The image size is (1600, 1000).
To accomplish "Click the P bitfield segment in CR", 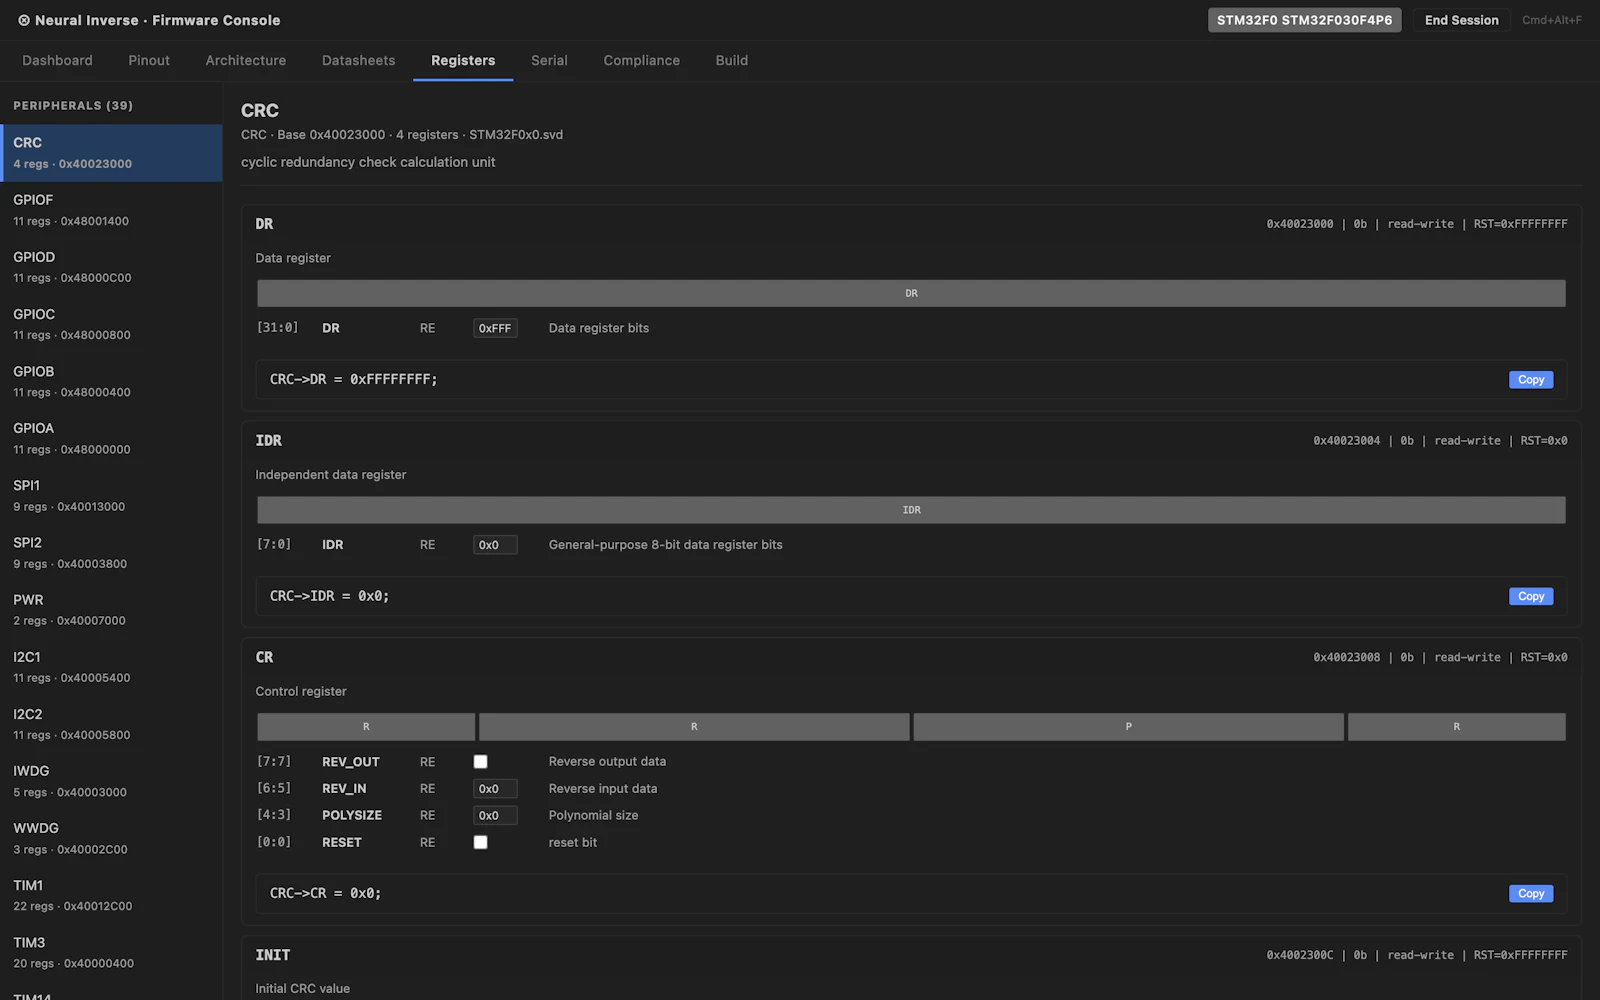I will pos(1128,727).
